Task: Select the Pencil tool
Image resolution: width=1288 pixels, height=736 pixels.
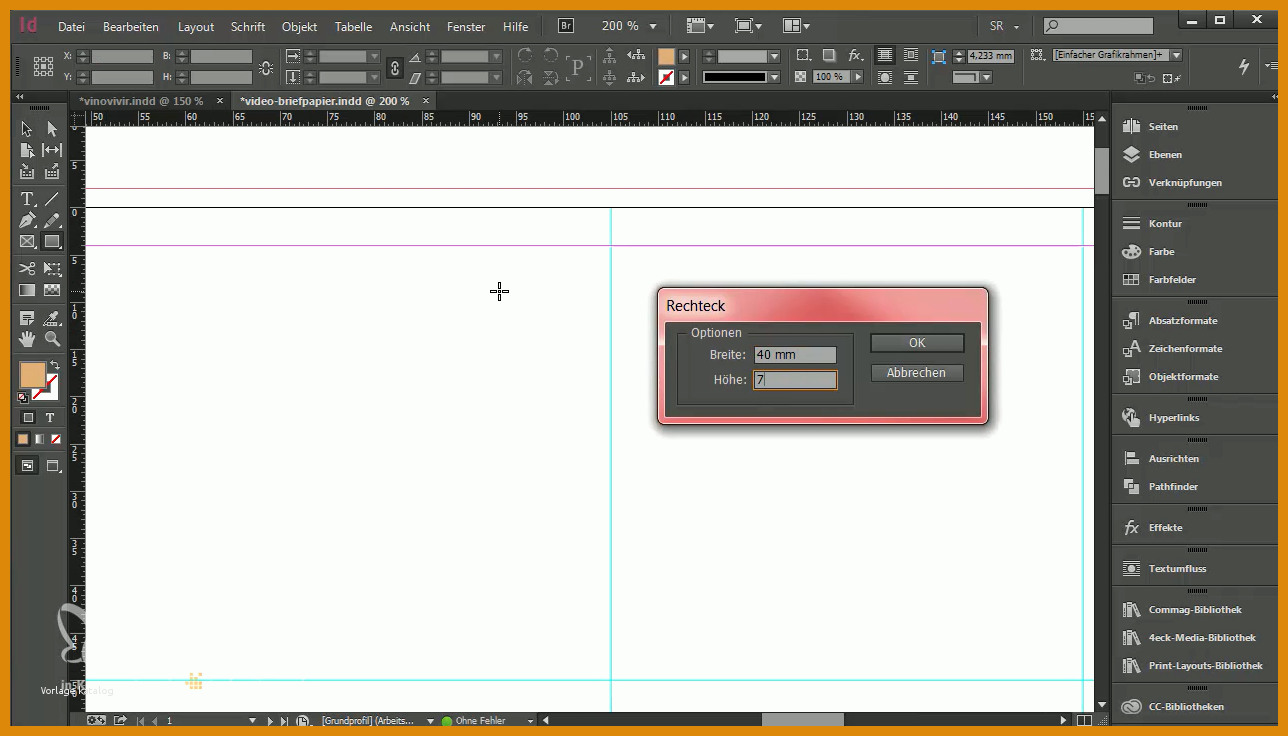Action: [x=52, y=220]
